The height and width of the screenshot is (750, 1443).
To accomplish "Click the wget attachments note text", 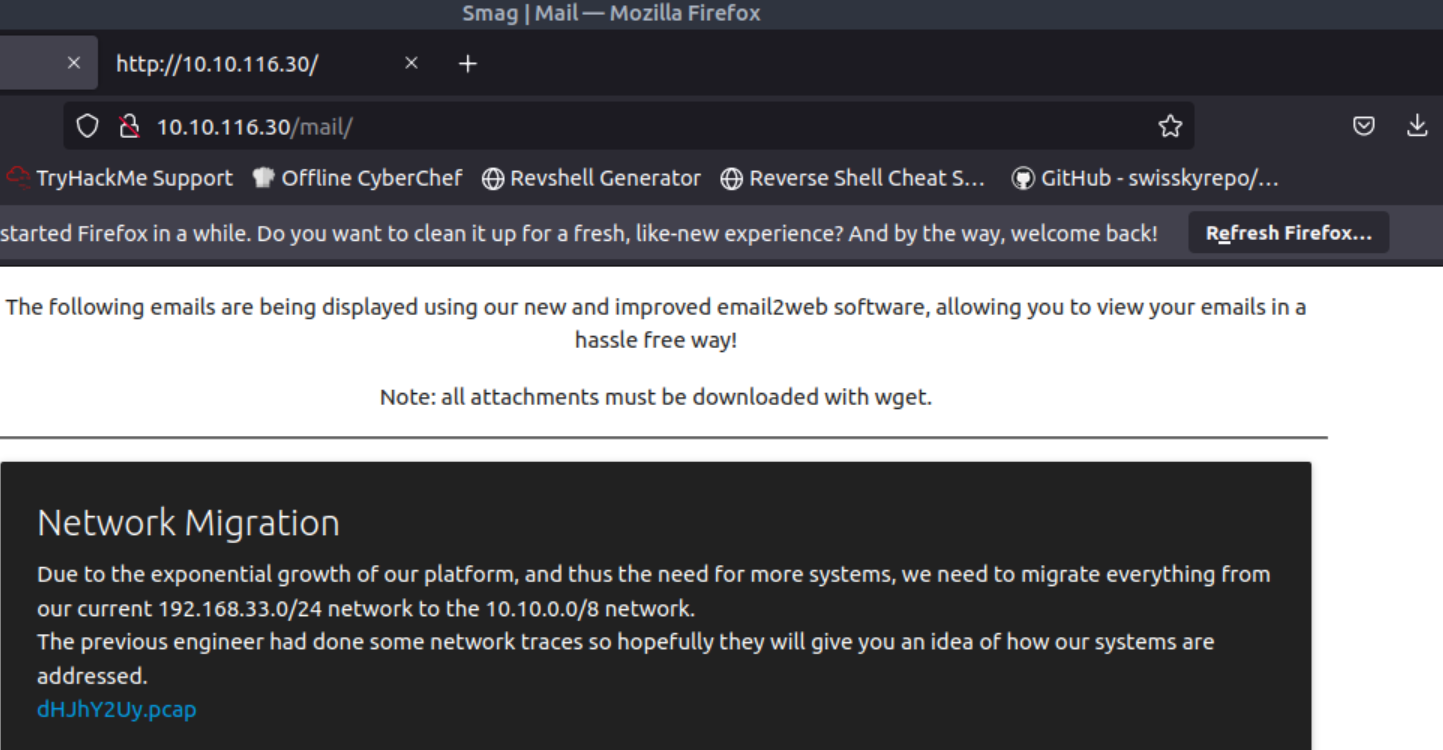I will click(x=655, y=397).
